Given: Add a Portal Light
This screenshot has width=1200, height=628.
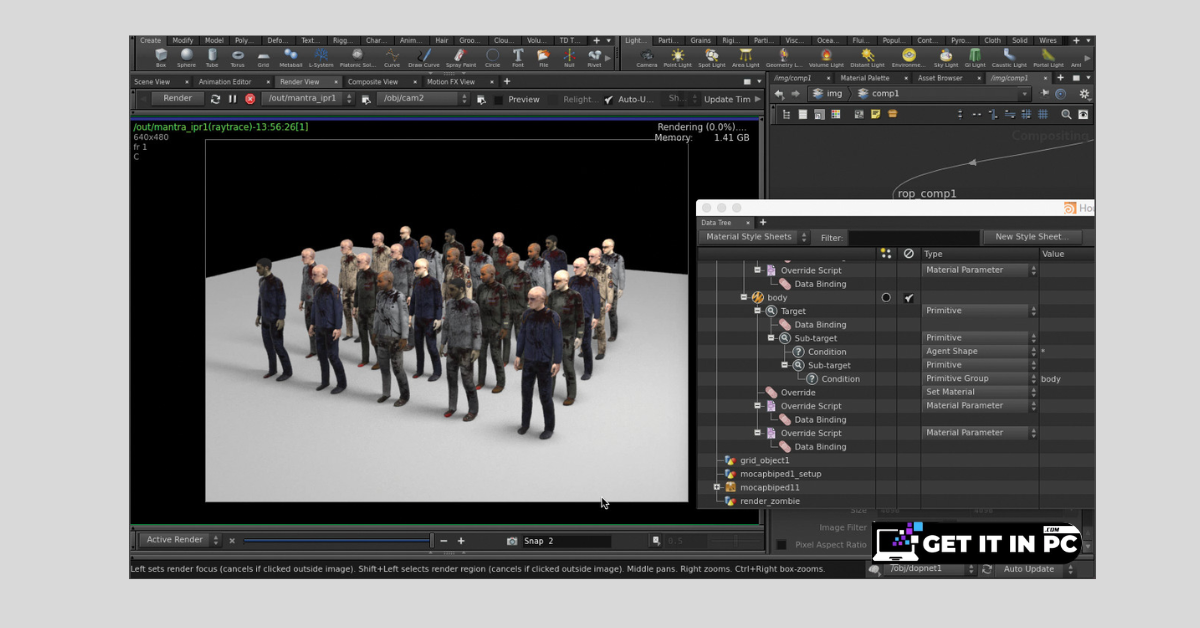Looking at the screenshot, I should pos(1047,57).
